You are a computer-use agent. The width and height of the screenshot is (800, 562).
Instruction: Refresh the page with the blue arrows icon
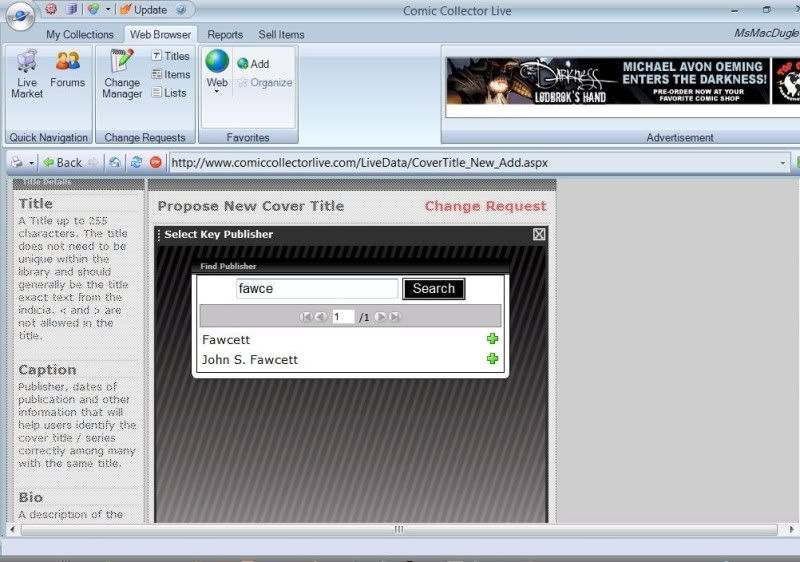pyautogui.click(x=136, y=163)
